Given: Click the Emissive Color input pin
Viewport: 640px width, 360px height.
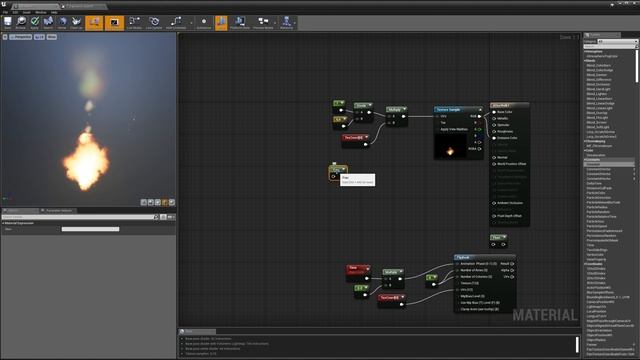Looking at the screenshot, I should point(494,138).
